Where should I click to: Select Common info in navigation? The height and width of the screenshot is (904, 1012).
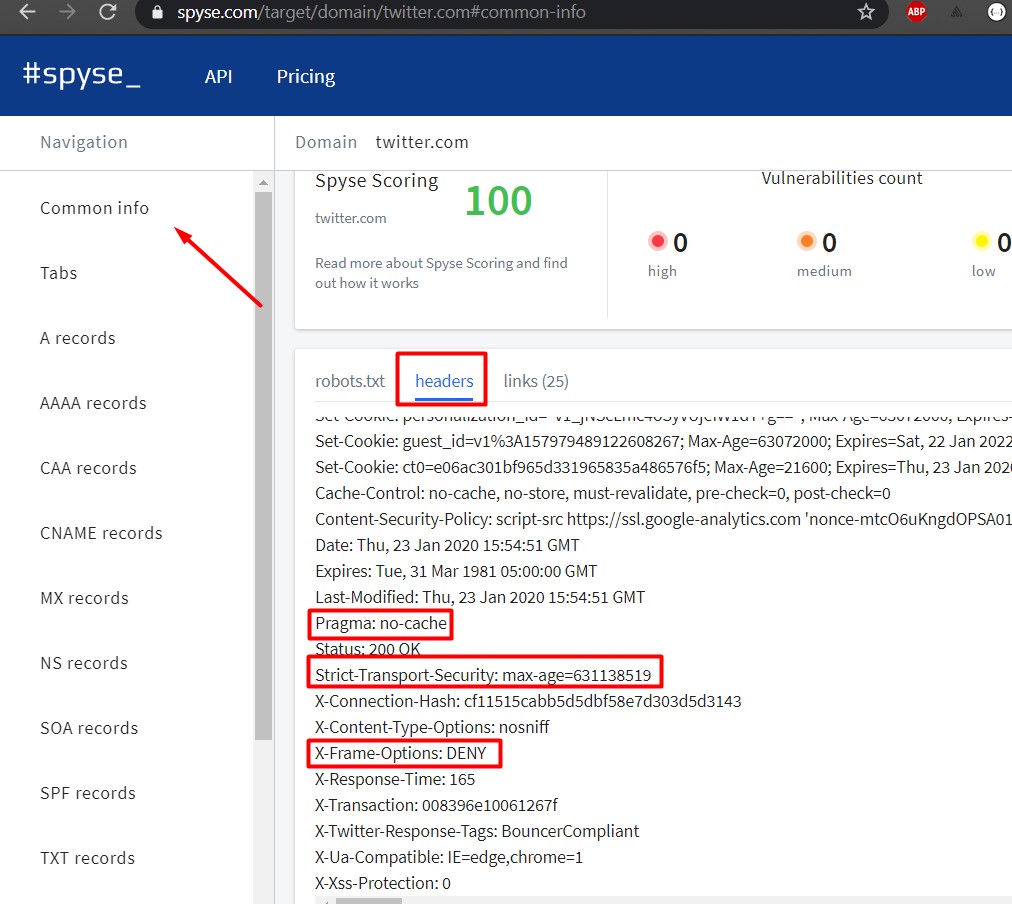click(x=94, y=208)
